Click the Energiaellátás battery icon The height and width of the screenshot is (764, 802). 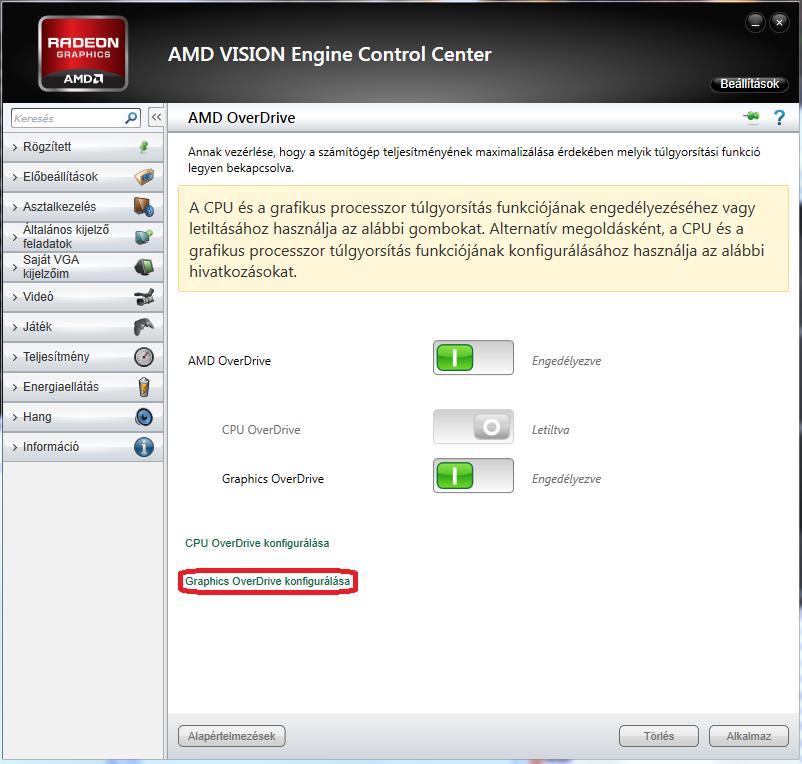tap(144, 387)
